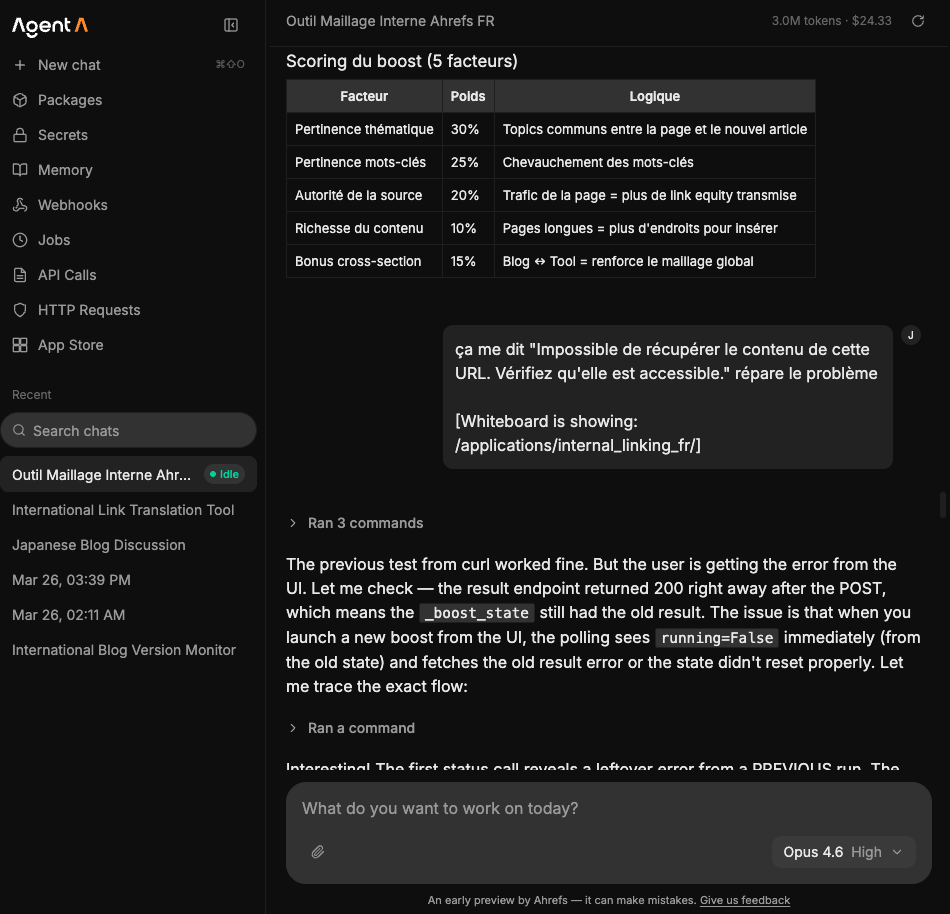Click the refresh icon beside token cost
Screen dimensions: 950x914
coord(918,21)
